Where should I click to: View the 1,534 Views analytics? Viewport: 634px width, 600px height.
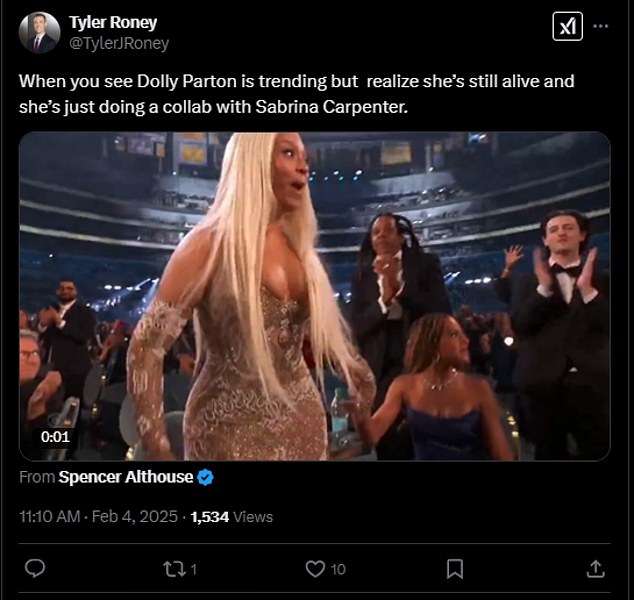click(x=231, y=517)
